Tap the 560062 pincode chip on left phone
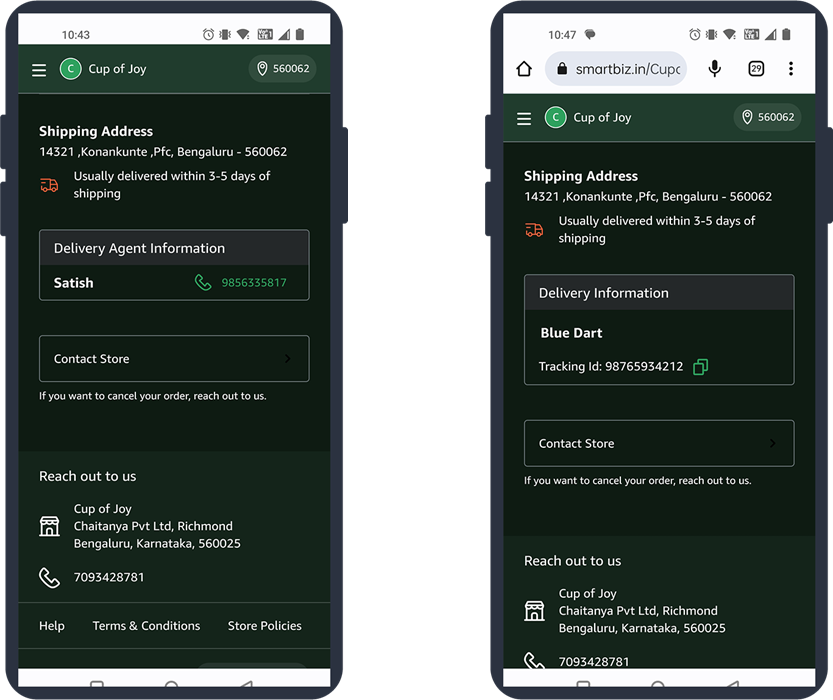Viewport: 833px width, 700px height. tap(282, 69)
